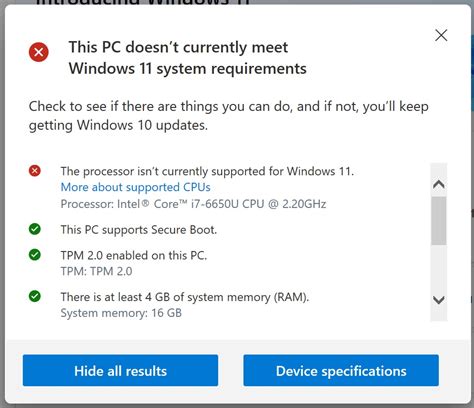Image resolution: width=474 pixels, height=408 pixels.
Task: Click the results list scroll up arrow
Action: pos(439,184)
